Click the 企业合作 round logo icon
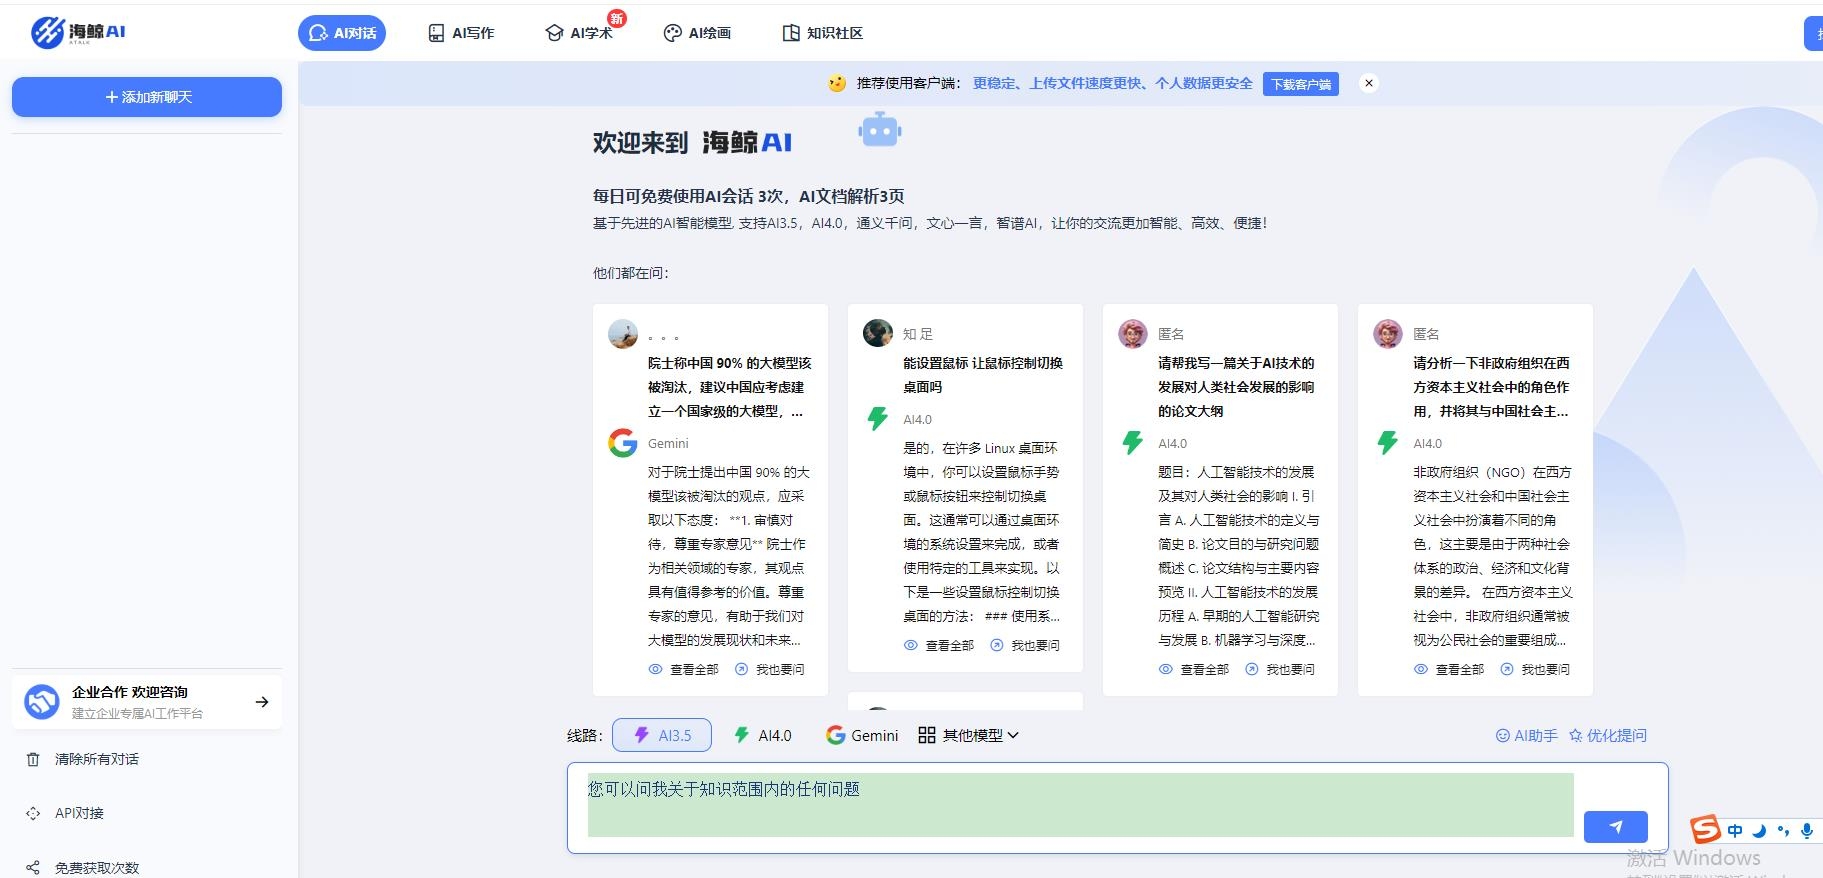 [x=42, y=702]
